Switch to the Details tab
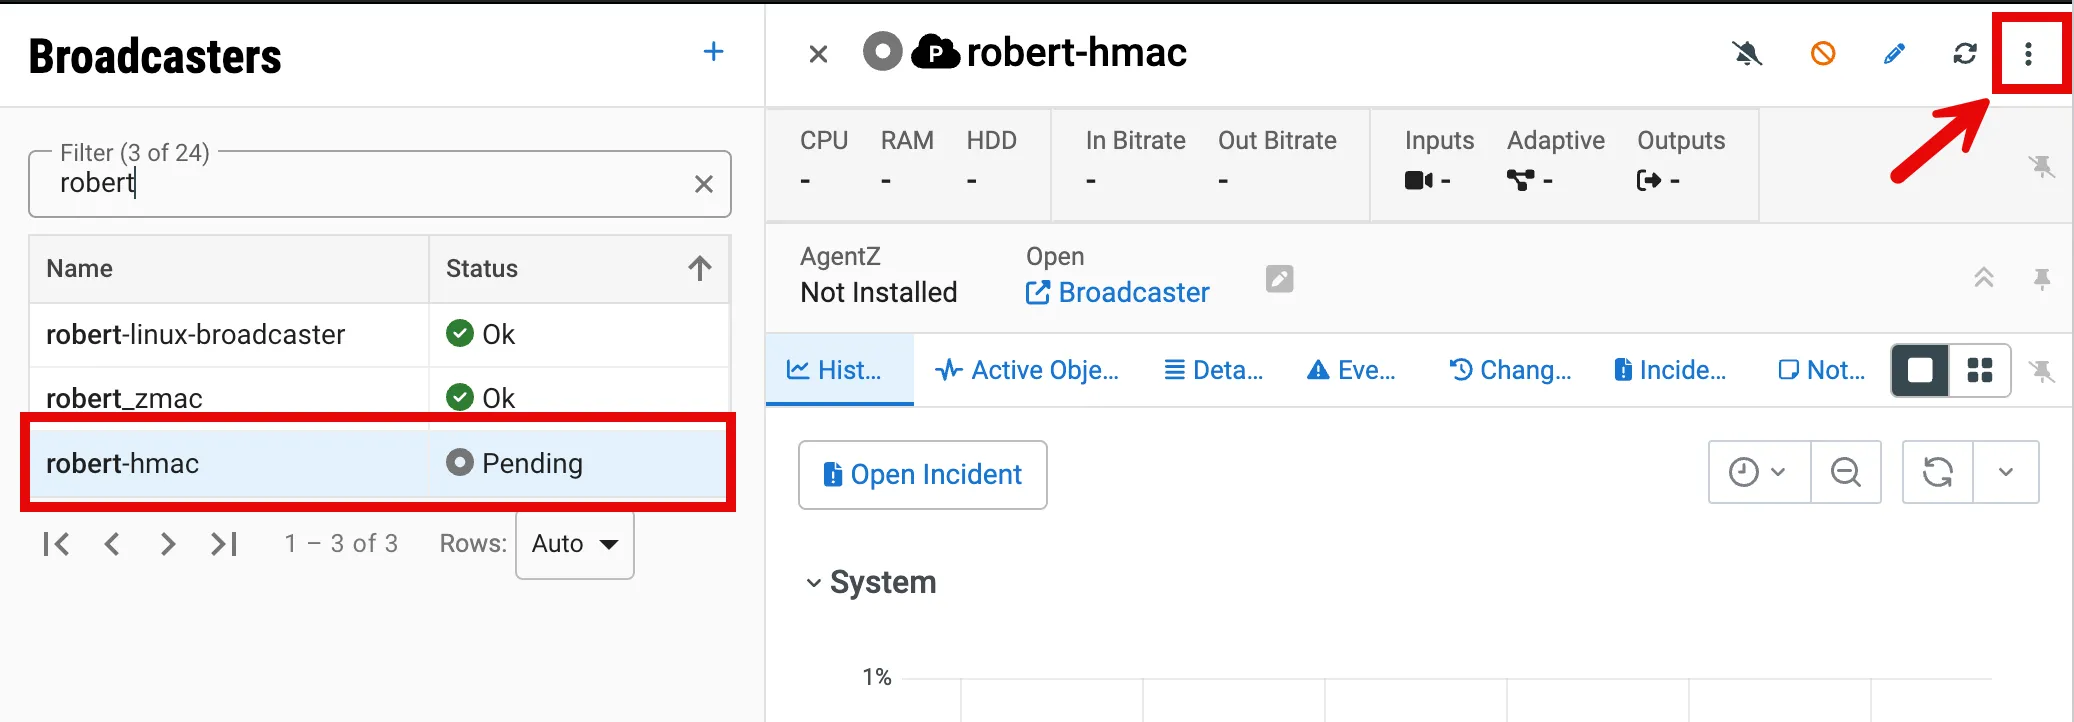Screen dimensions: 2074x722 (1214, 370)
